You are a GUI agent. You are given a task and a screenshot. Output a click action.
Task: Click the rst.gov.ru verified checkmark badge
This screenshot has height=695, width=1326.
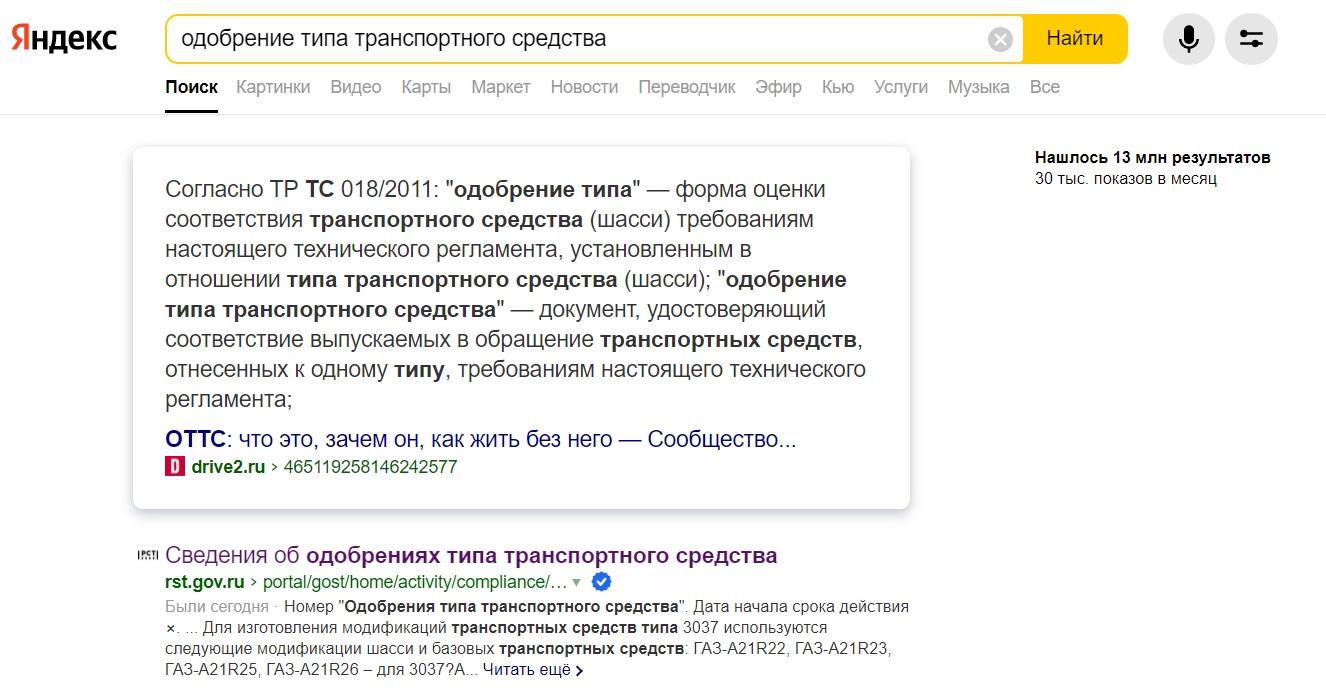(601, 582)
